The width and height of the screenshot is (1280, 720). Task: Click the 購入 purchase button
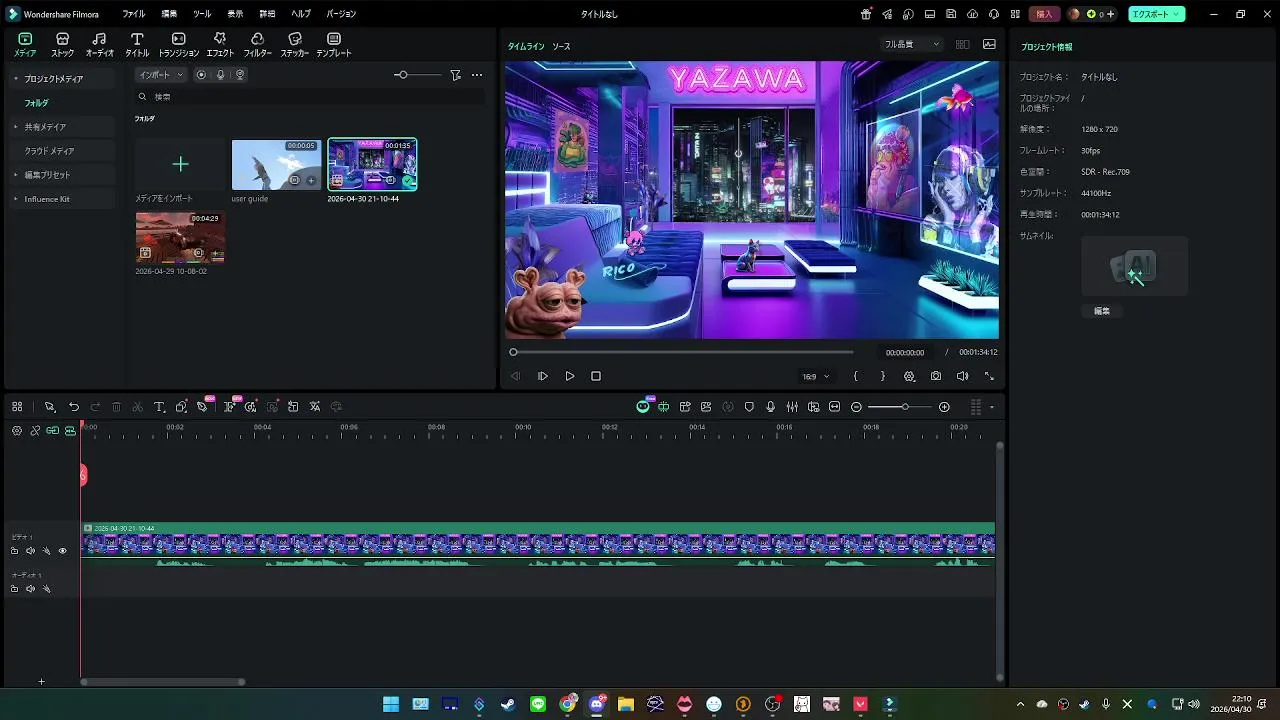pos(1044,14)
